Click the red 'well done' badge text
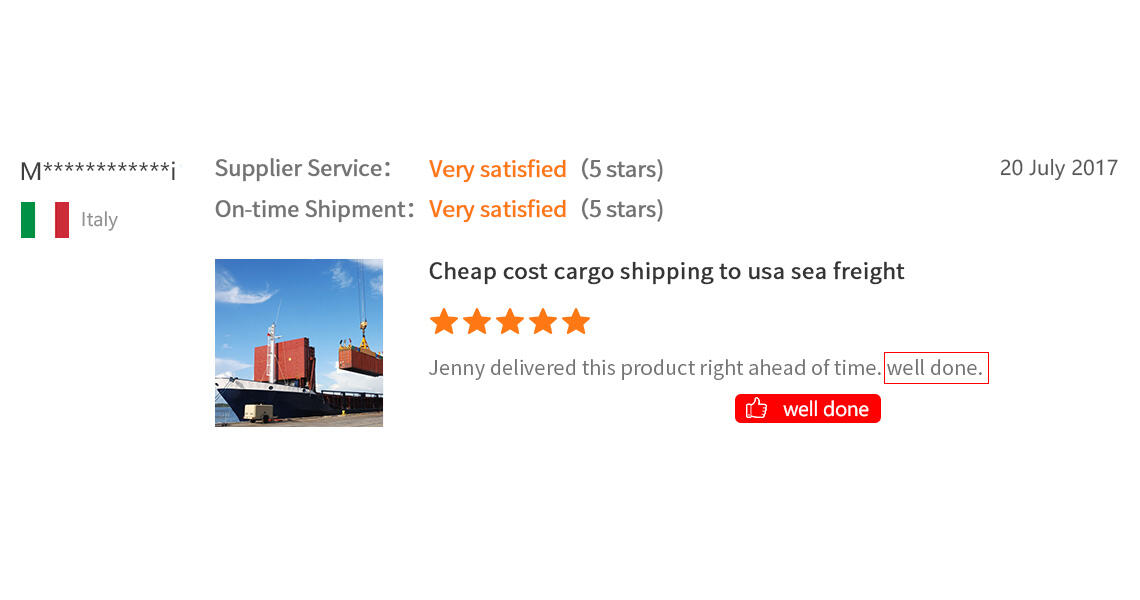Viewport: 1140px width, 600px height. point(825,409)
